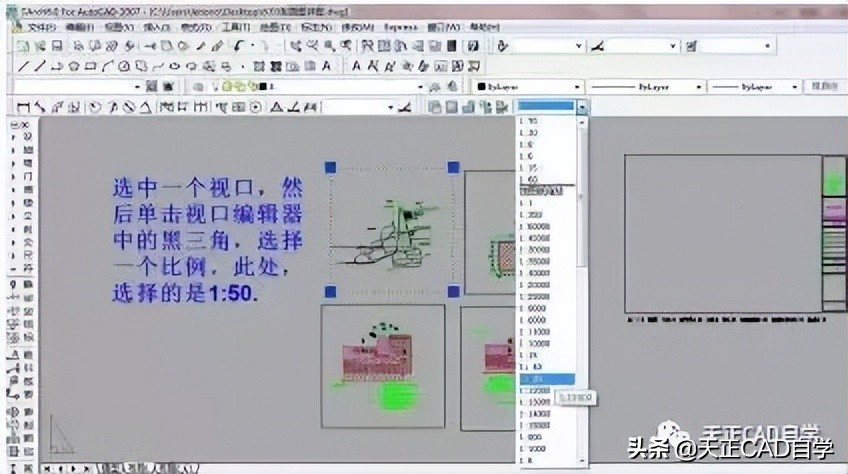
Task: Open the Express menu
Action: pos(401,28)
